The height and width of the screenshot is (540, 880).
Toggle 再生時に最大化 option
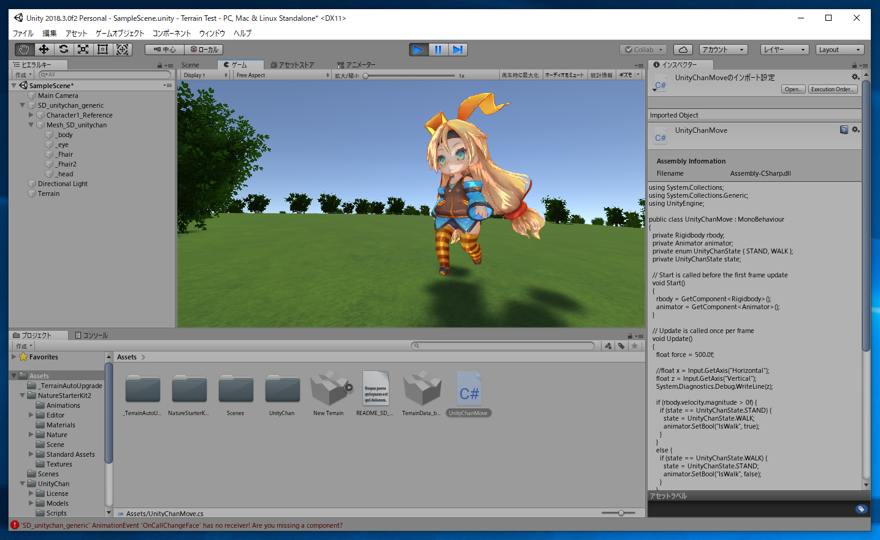[x=520, y=75]
